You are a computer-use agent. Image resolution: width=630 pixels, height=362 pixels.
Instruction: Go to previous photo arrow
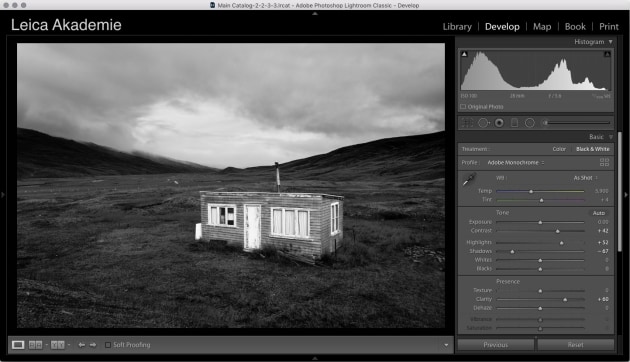click(x=82, y=345)
